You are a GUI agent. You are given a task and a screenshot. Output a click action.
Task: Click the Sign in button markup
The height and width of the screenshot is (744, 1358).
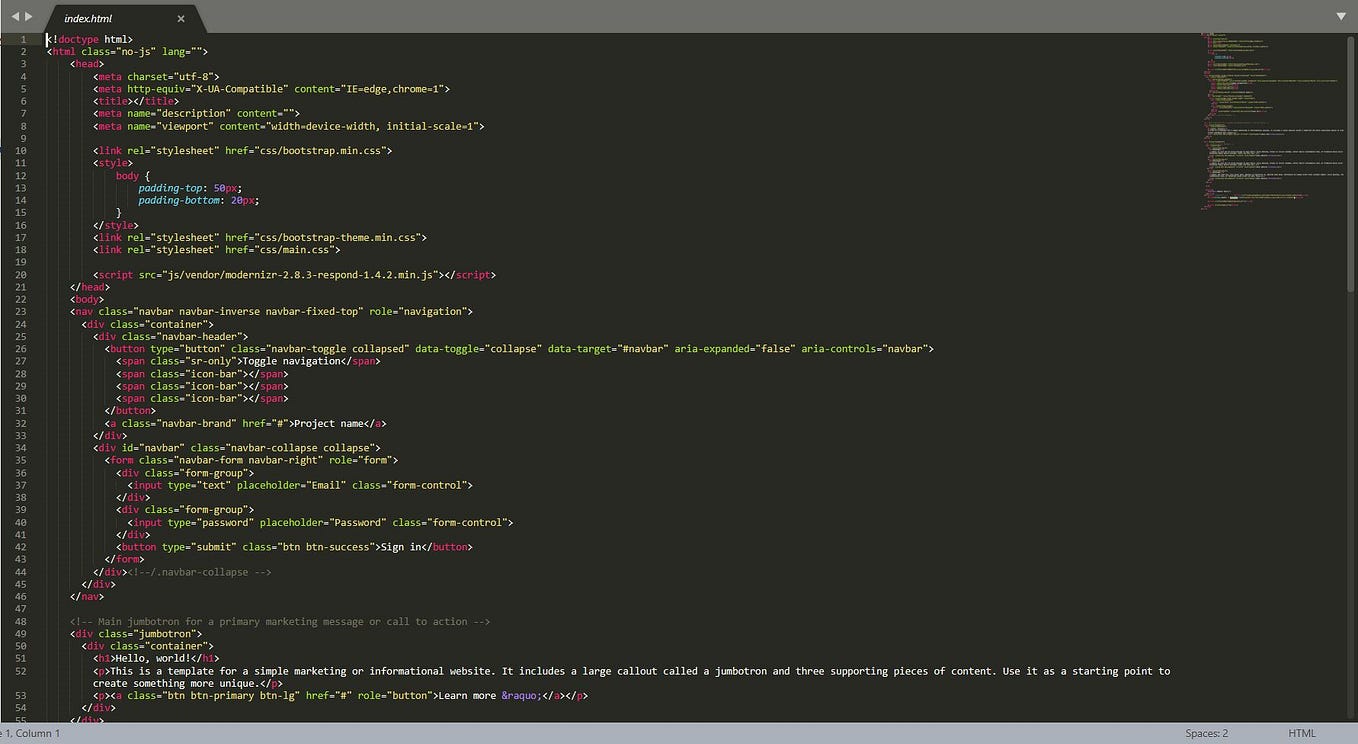(x=400, y=547)
